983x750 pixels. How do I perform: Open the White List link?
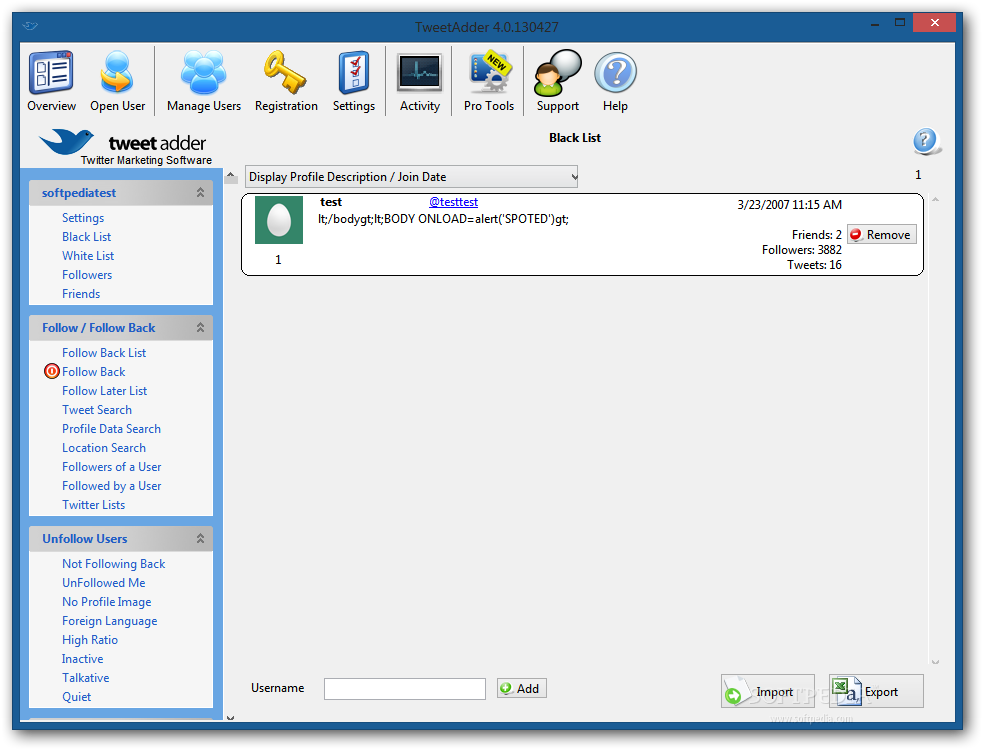88,255
